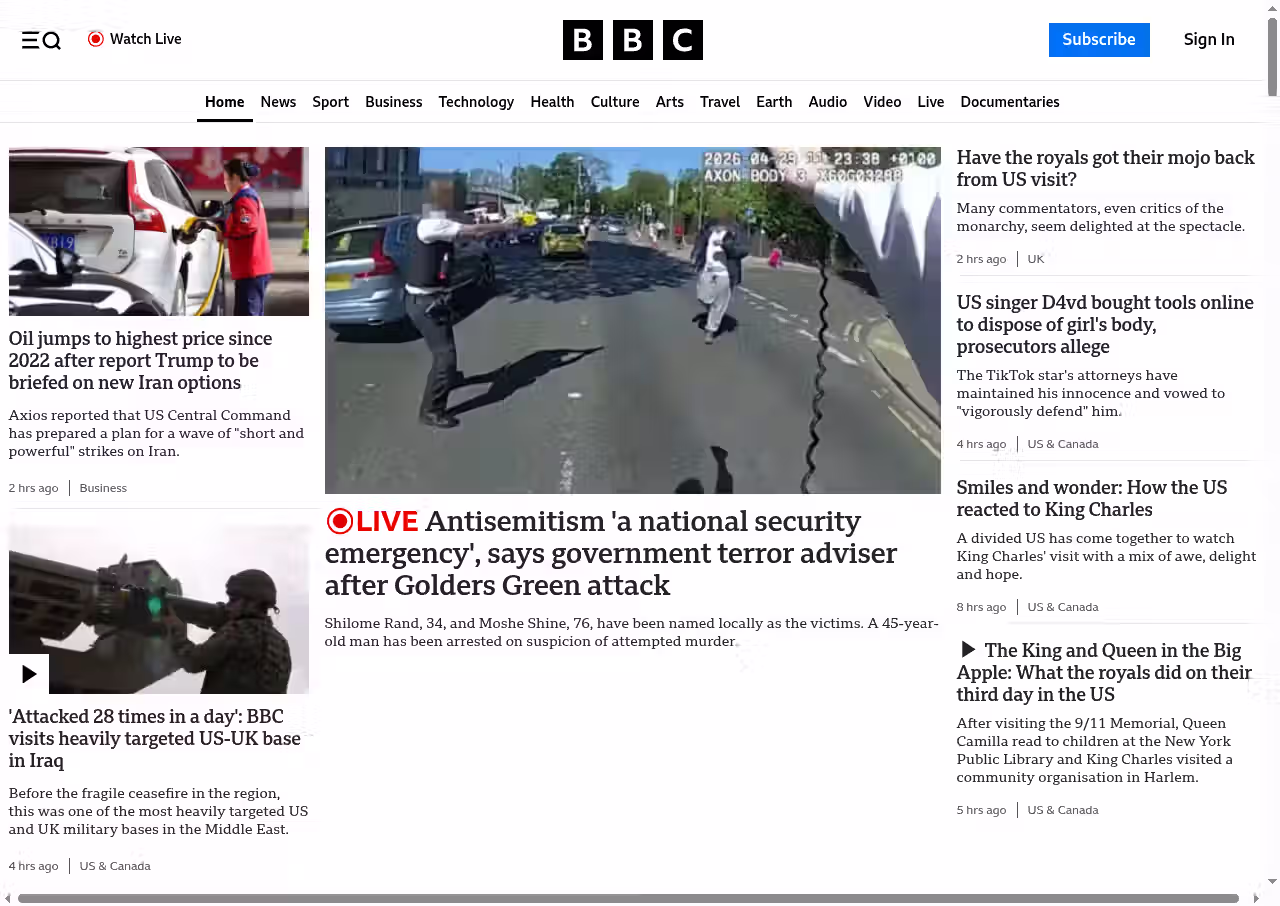
Task: Open the hamburger menu and search icon
Action: (41, 40)
